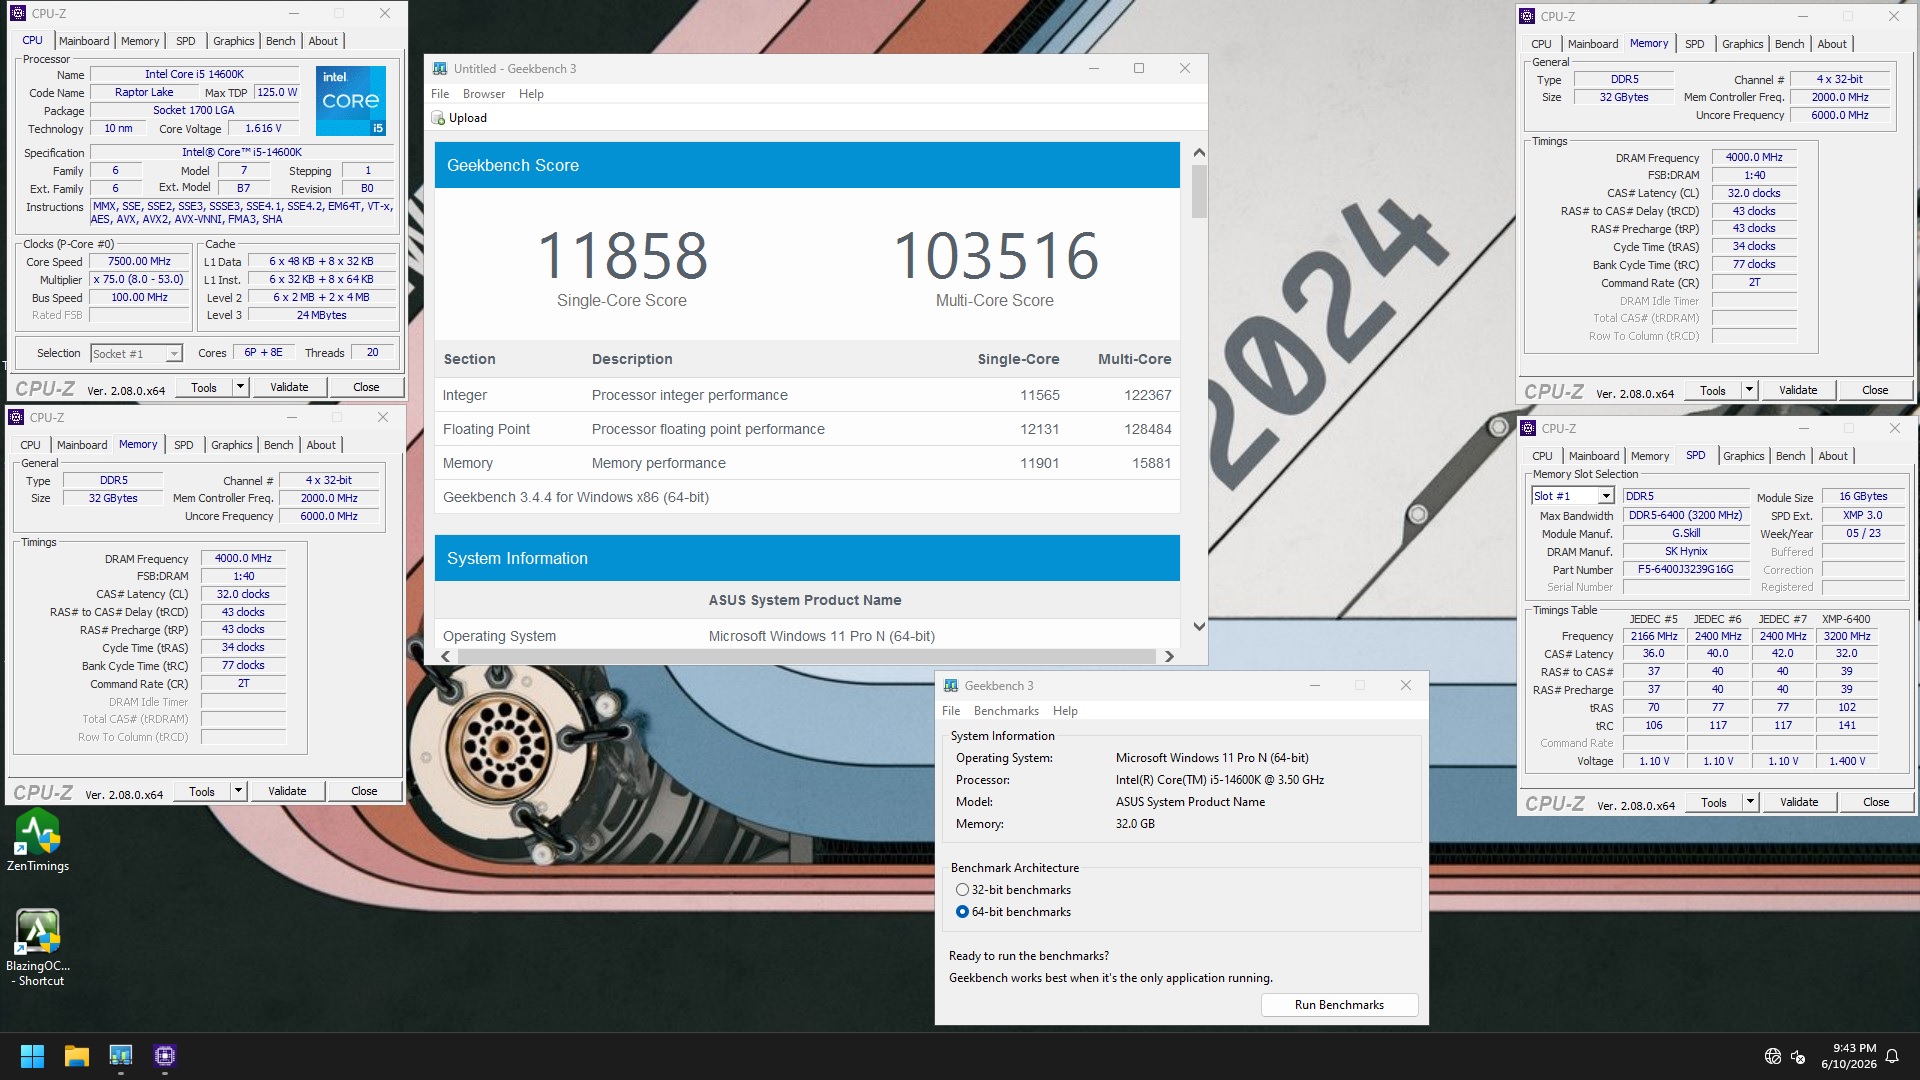1920x1080 pixels.
Task: Open Bench tab in top-left CPU-Z
Action: 280,41
